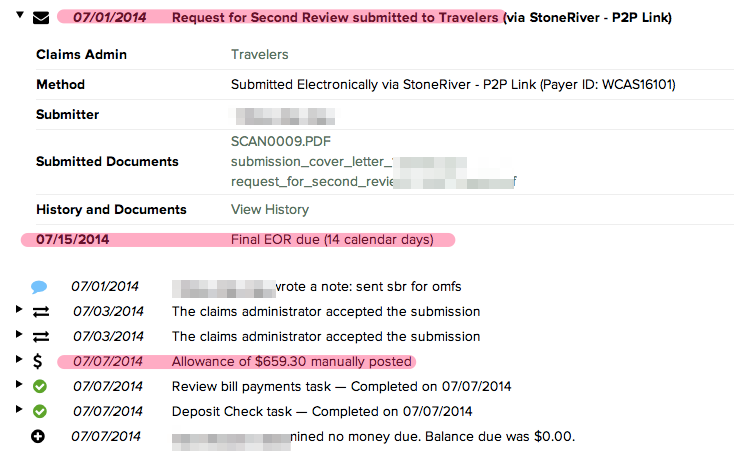Open the request_for_second_review document link
The width and height of the screenshot is (734, 470).
pyautogui.click(x=374, y=182)
